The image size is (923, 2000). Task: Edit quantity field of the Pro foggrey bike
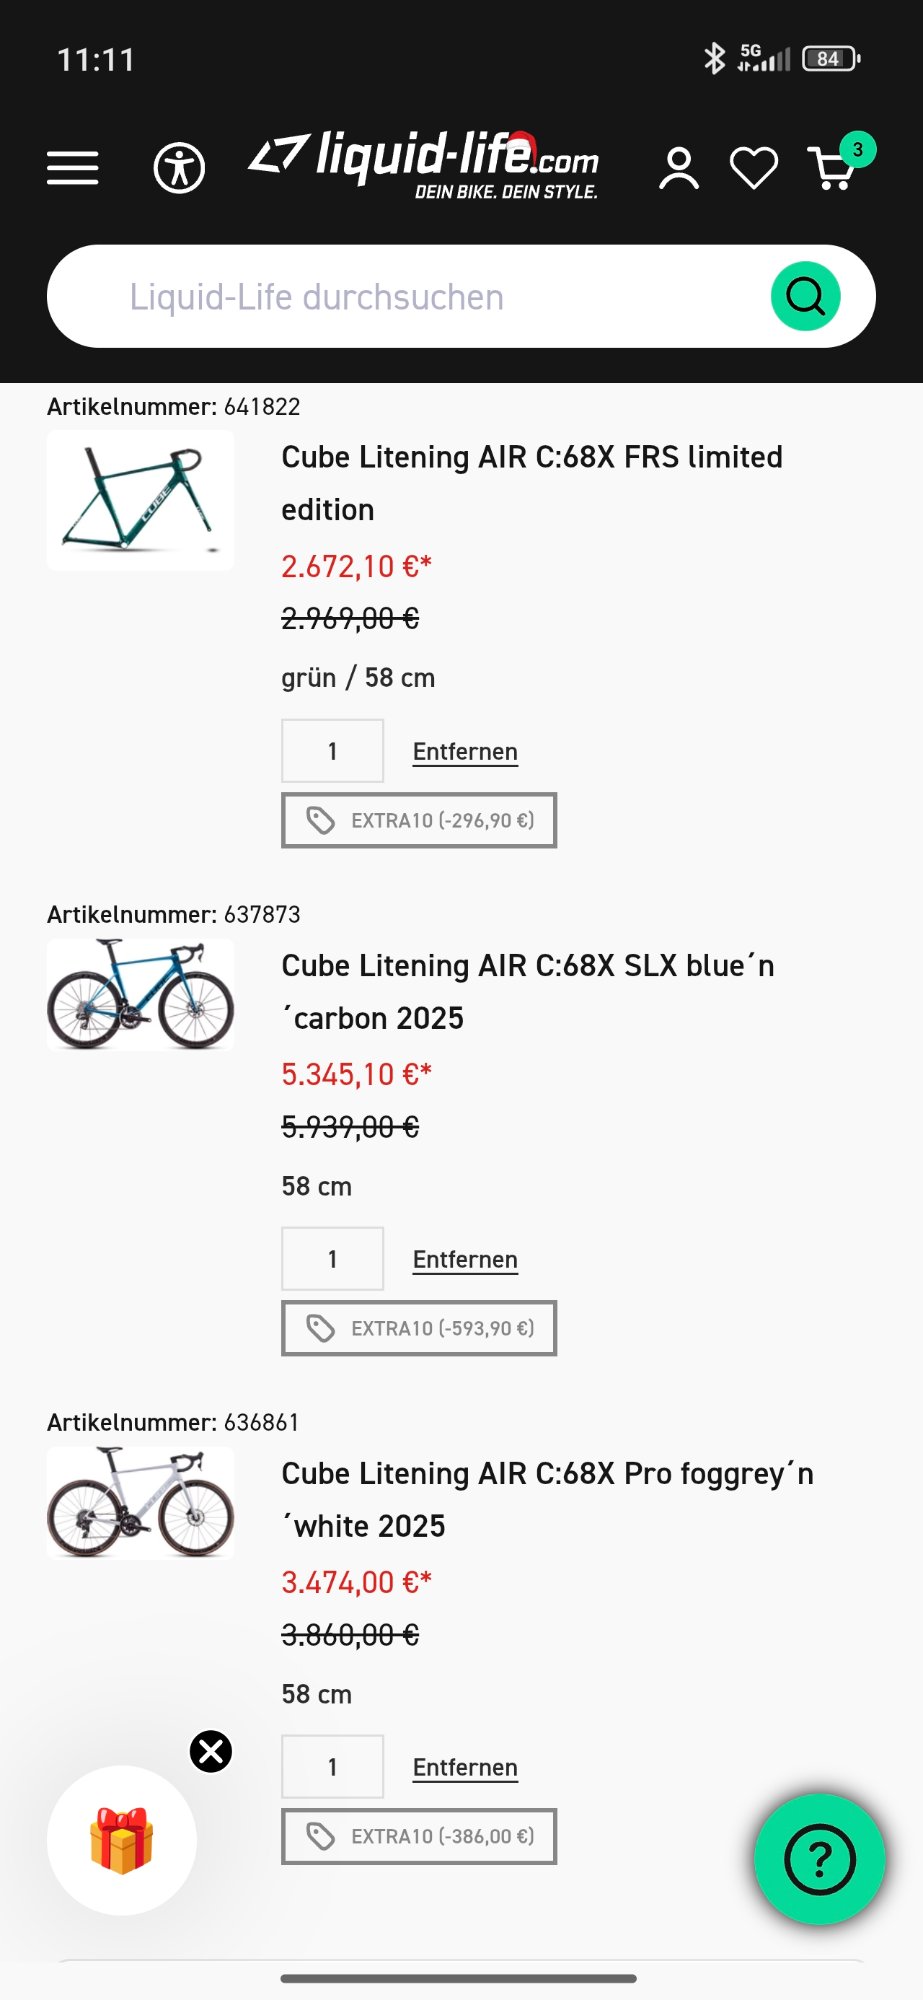(x=332, y=1767)
